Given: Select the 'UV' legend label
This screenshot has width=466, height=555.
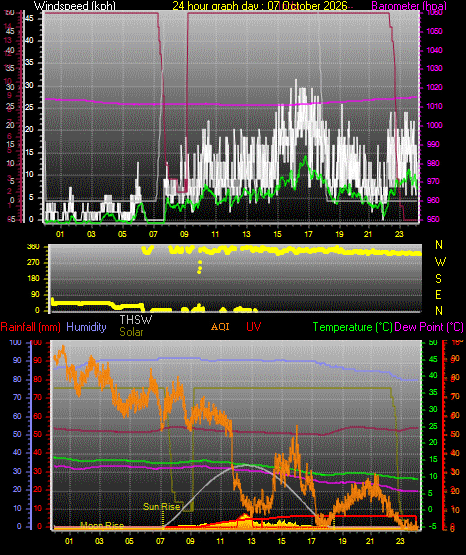Looking at the screenshot, I should coord(254,326).
